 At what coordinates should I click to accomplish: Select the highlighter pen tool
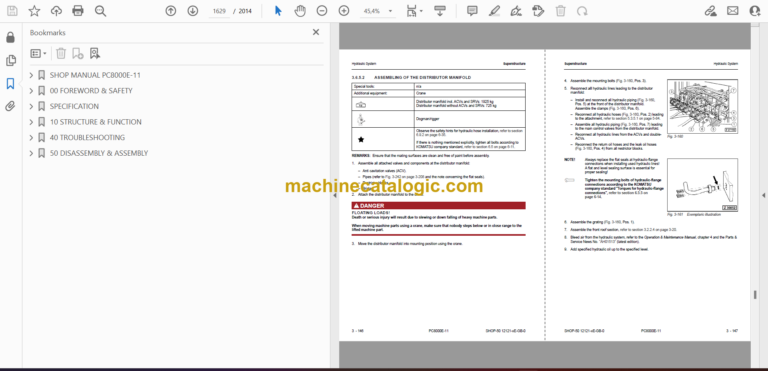tap(494, 11)
